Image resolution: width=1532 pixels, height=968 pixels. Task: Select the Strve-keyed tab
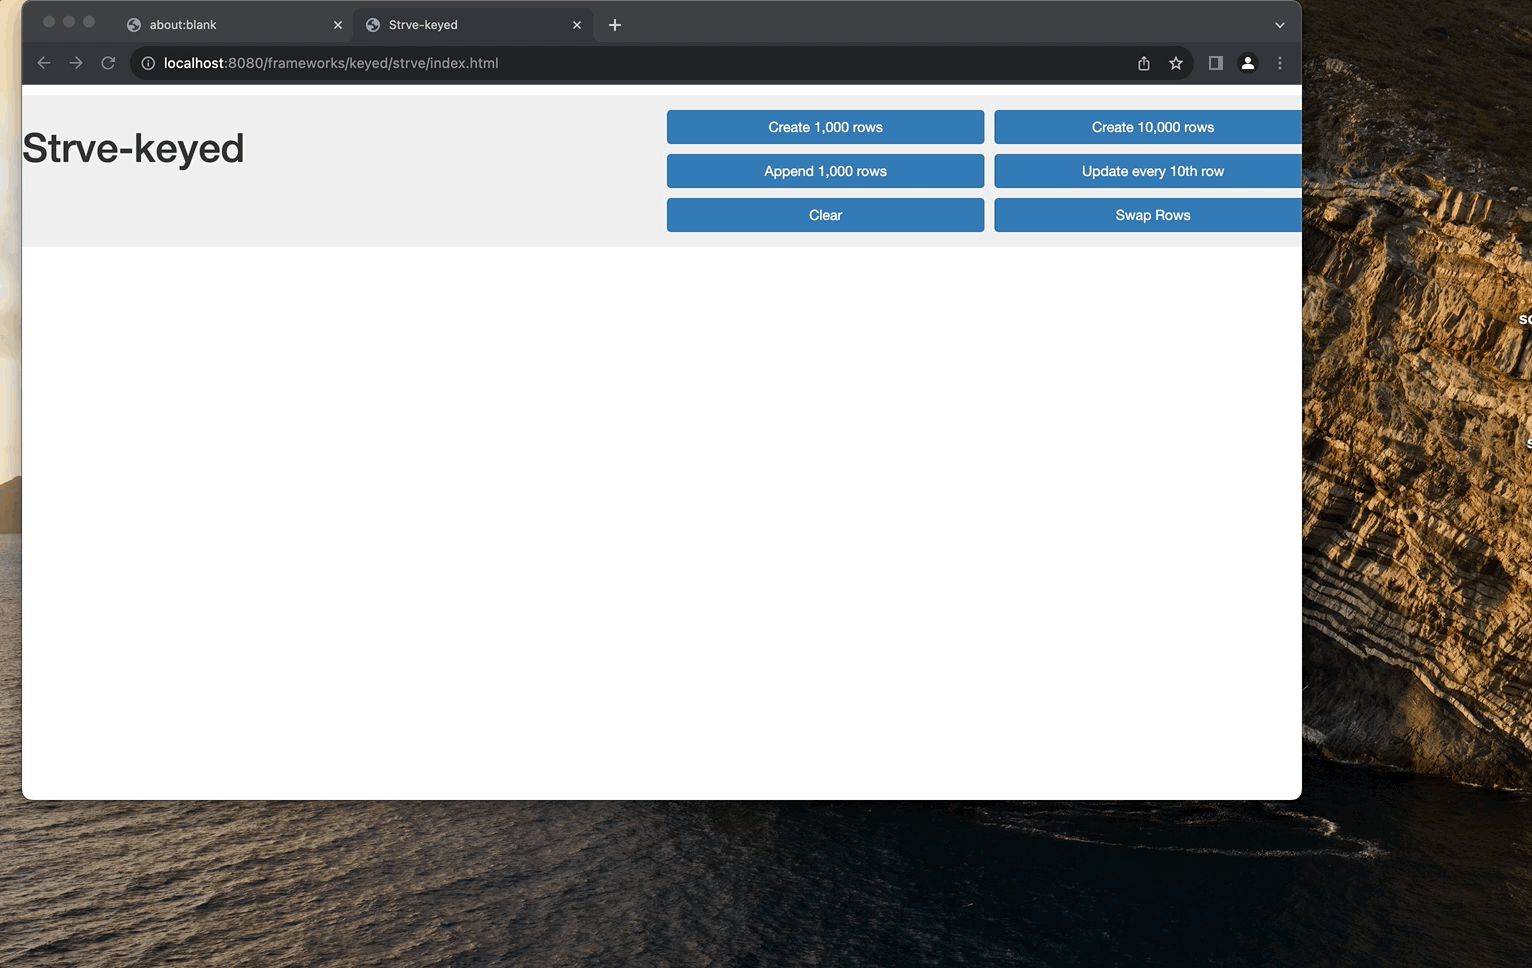473,25
